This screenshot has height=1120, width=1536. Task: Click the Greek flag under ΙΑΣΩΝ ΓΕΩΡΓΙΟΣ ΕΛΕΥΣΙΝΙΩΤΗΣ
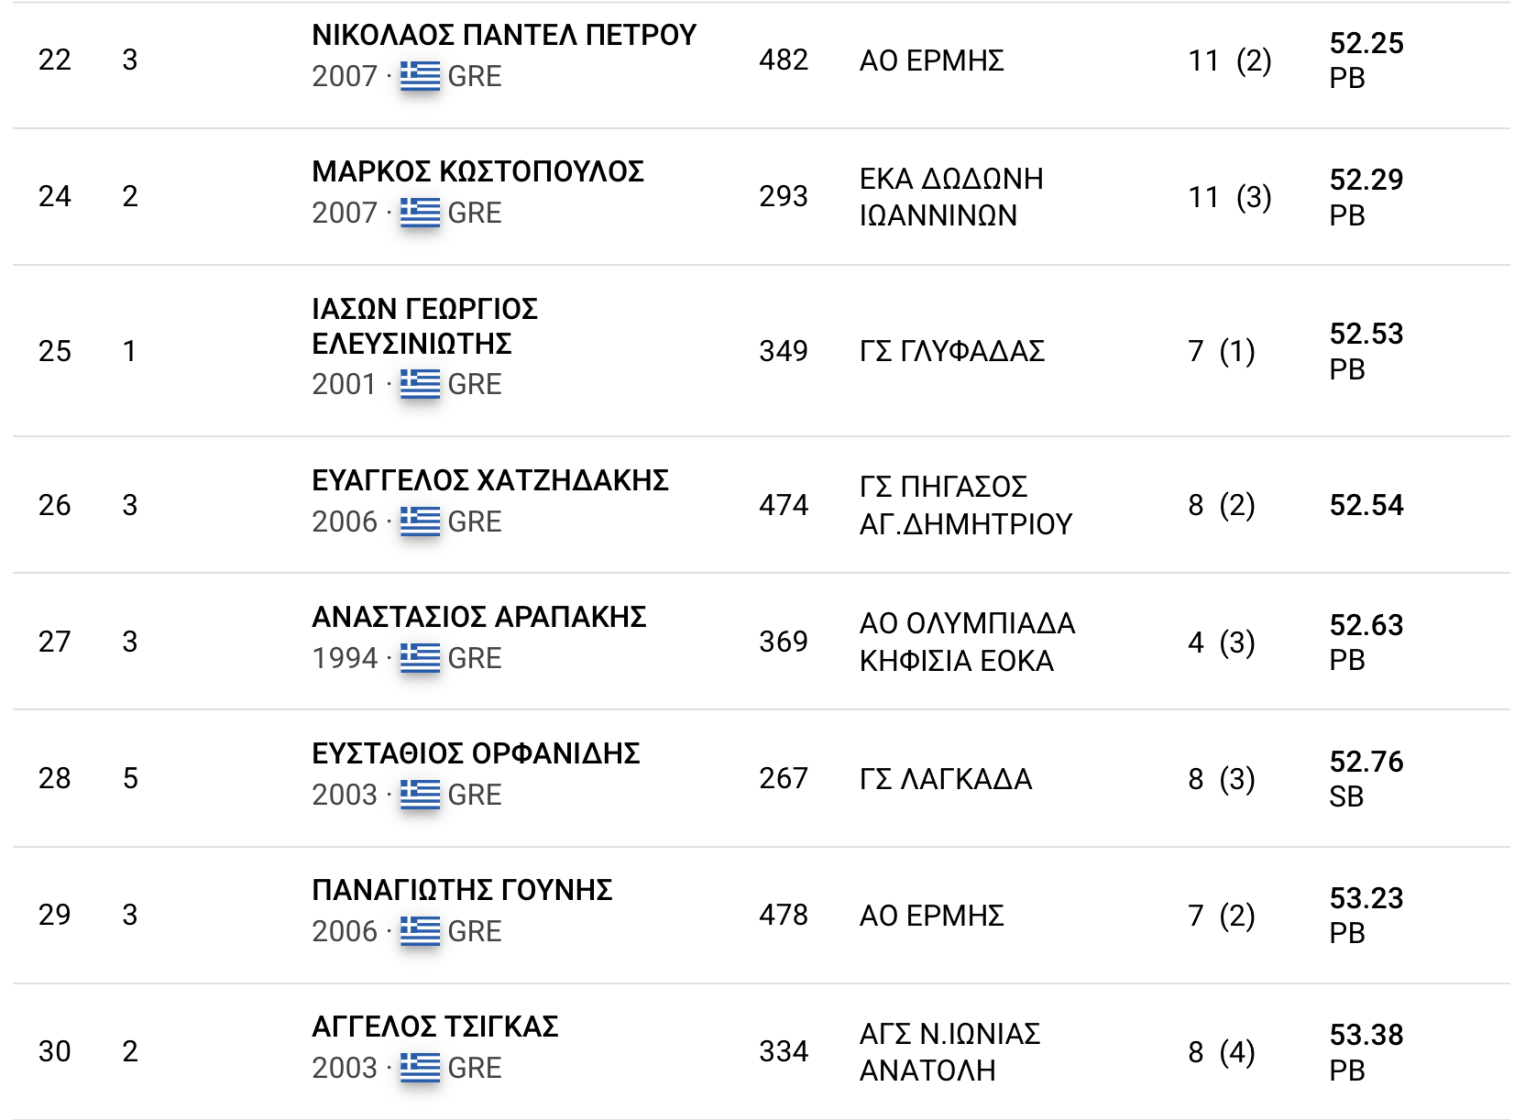tap(420, 384)
